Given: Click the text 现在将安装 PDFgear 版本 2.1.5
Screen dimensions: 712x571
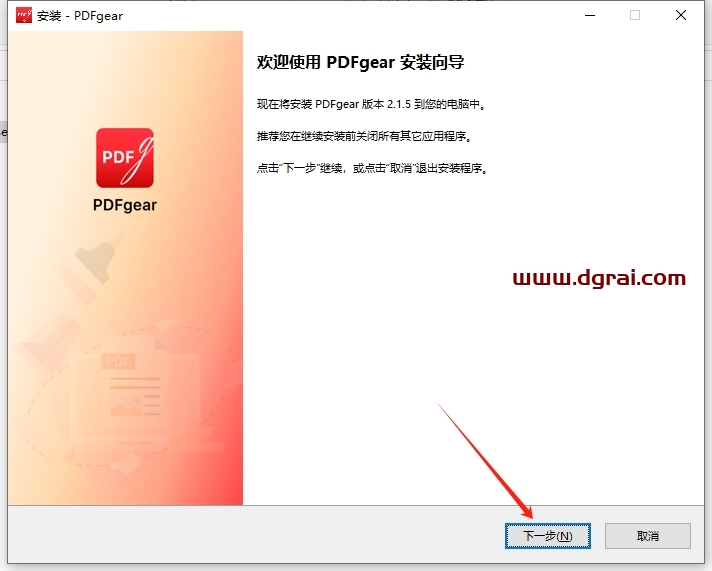Looking at the screenshot, I should click(334, 104).
